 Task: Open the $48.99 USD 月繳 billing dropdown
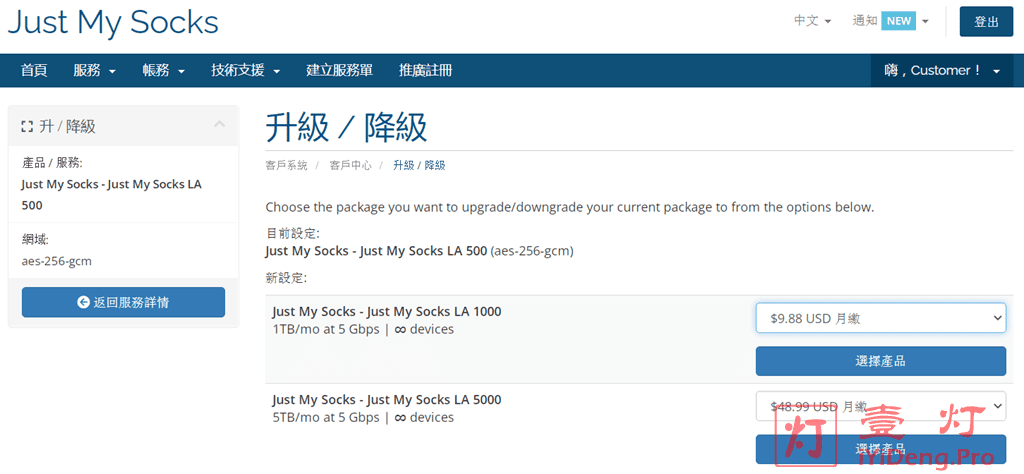[x=880, y=406]
